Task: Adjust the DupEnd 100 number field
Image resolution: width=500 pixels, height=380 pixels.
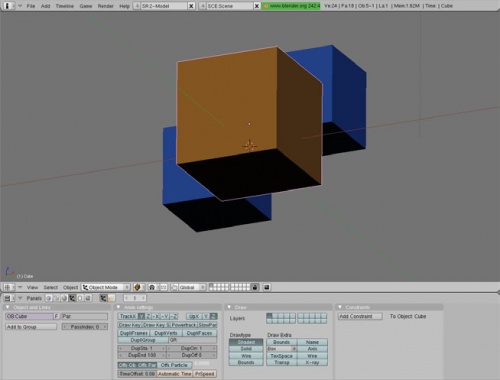Action: click(x=142, y=355)
